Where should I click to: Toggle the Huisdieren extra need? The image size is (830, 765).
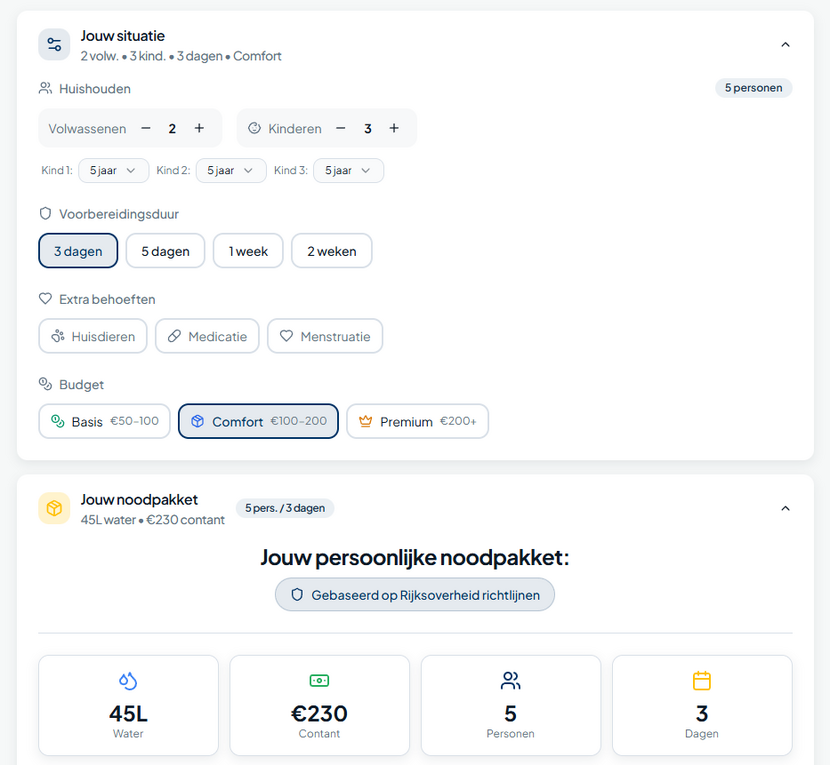click(x=93, y=337)
